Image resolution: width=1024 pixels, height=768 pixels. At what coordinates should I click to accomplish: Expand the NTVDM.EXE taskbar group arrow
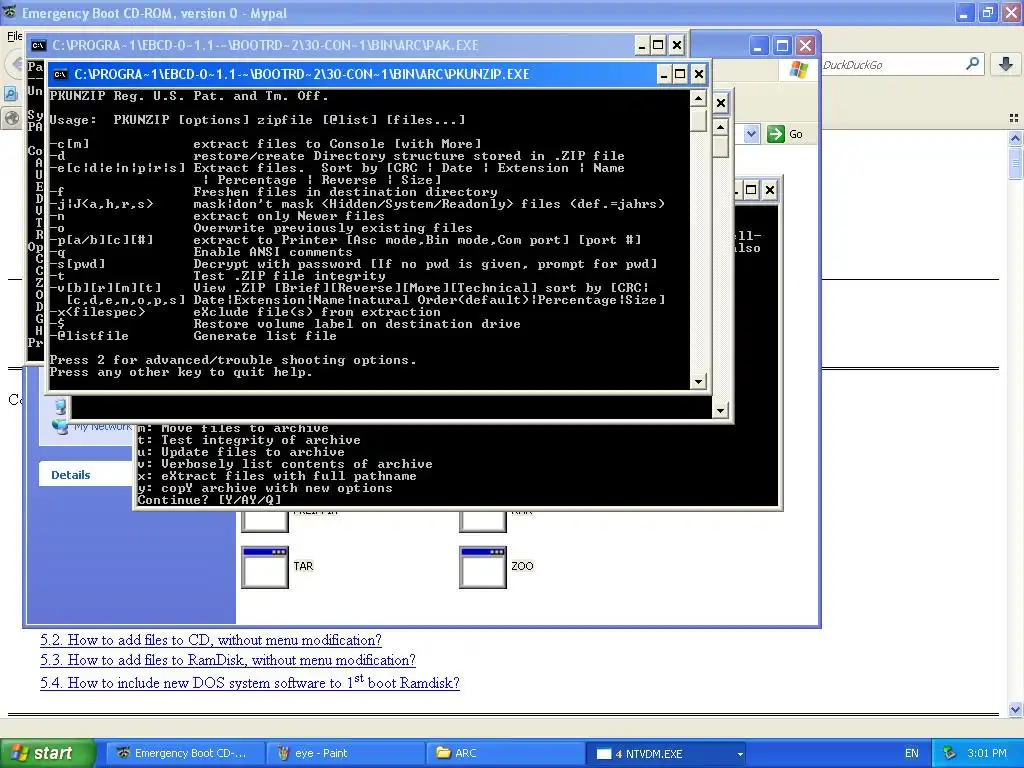pyautogui.click(x=740, y=754)
